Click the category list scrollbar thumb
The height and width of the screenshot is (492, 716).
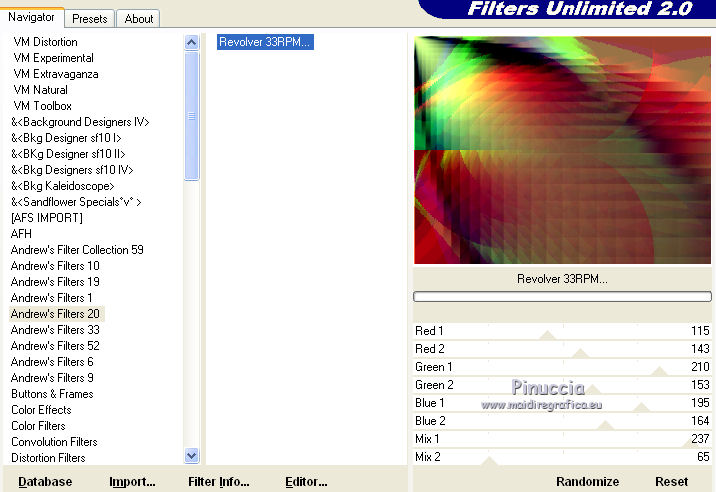point(192,116)
